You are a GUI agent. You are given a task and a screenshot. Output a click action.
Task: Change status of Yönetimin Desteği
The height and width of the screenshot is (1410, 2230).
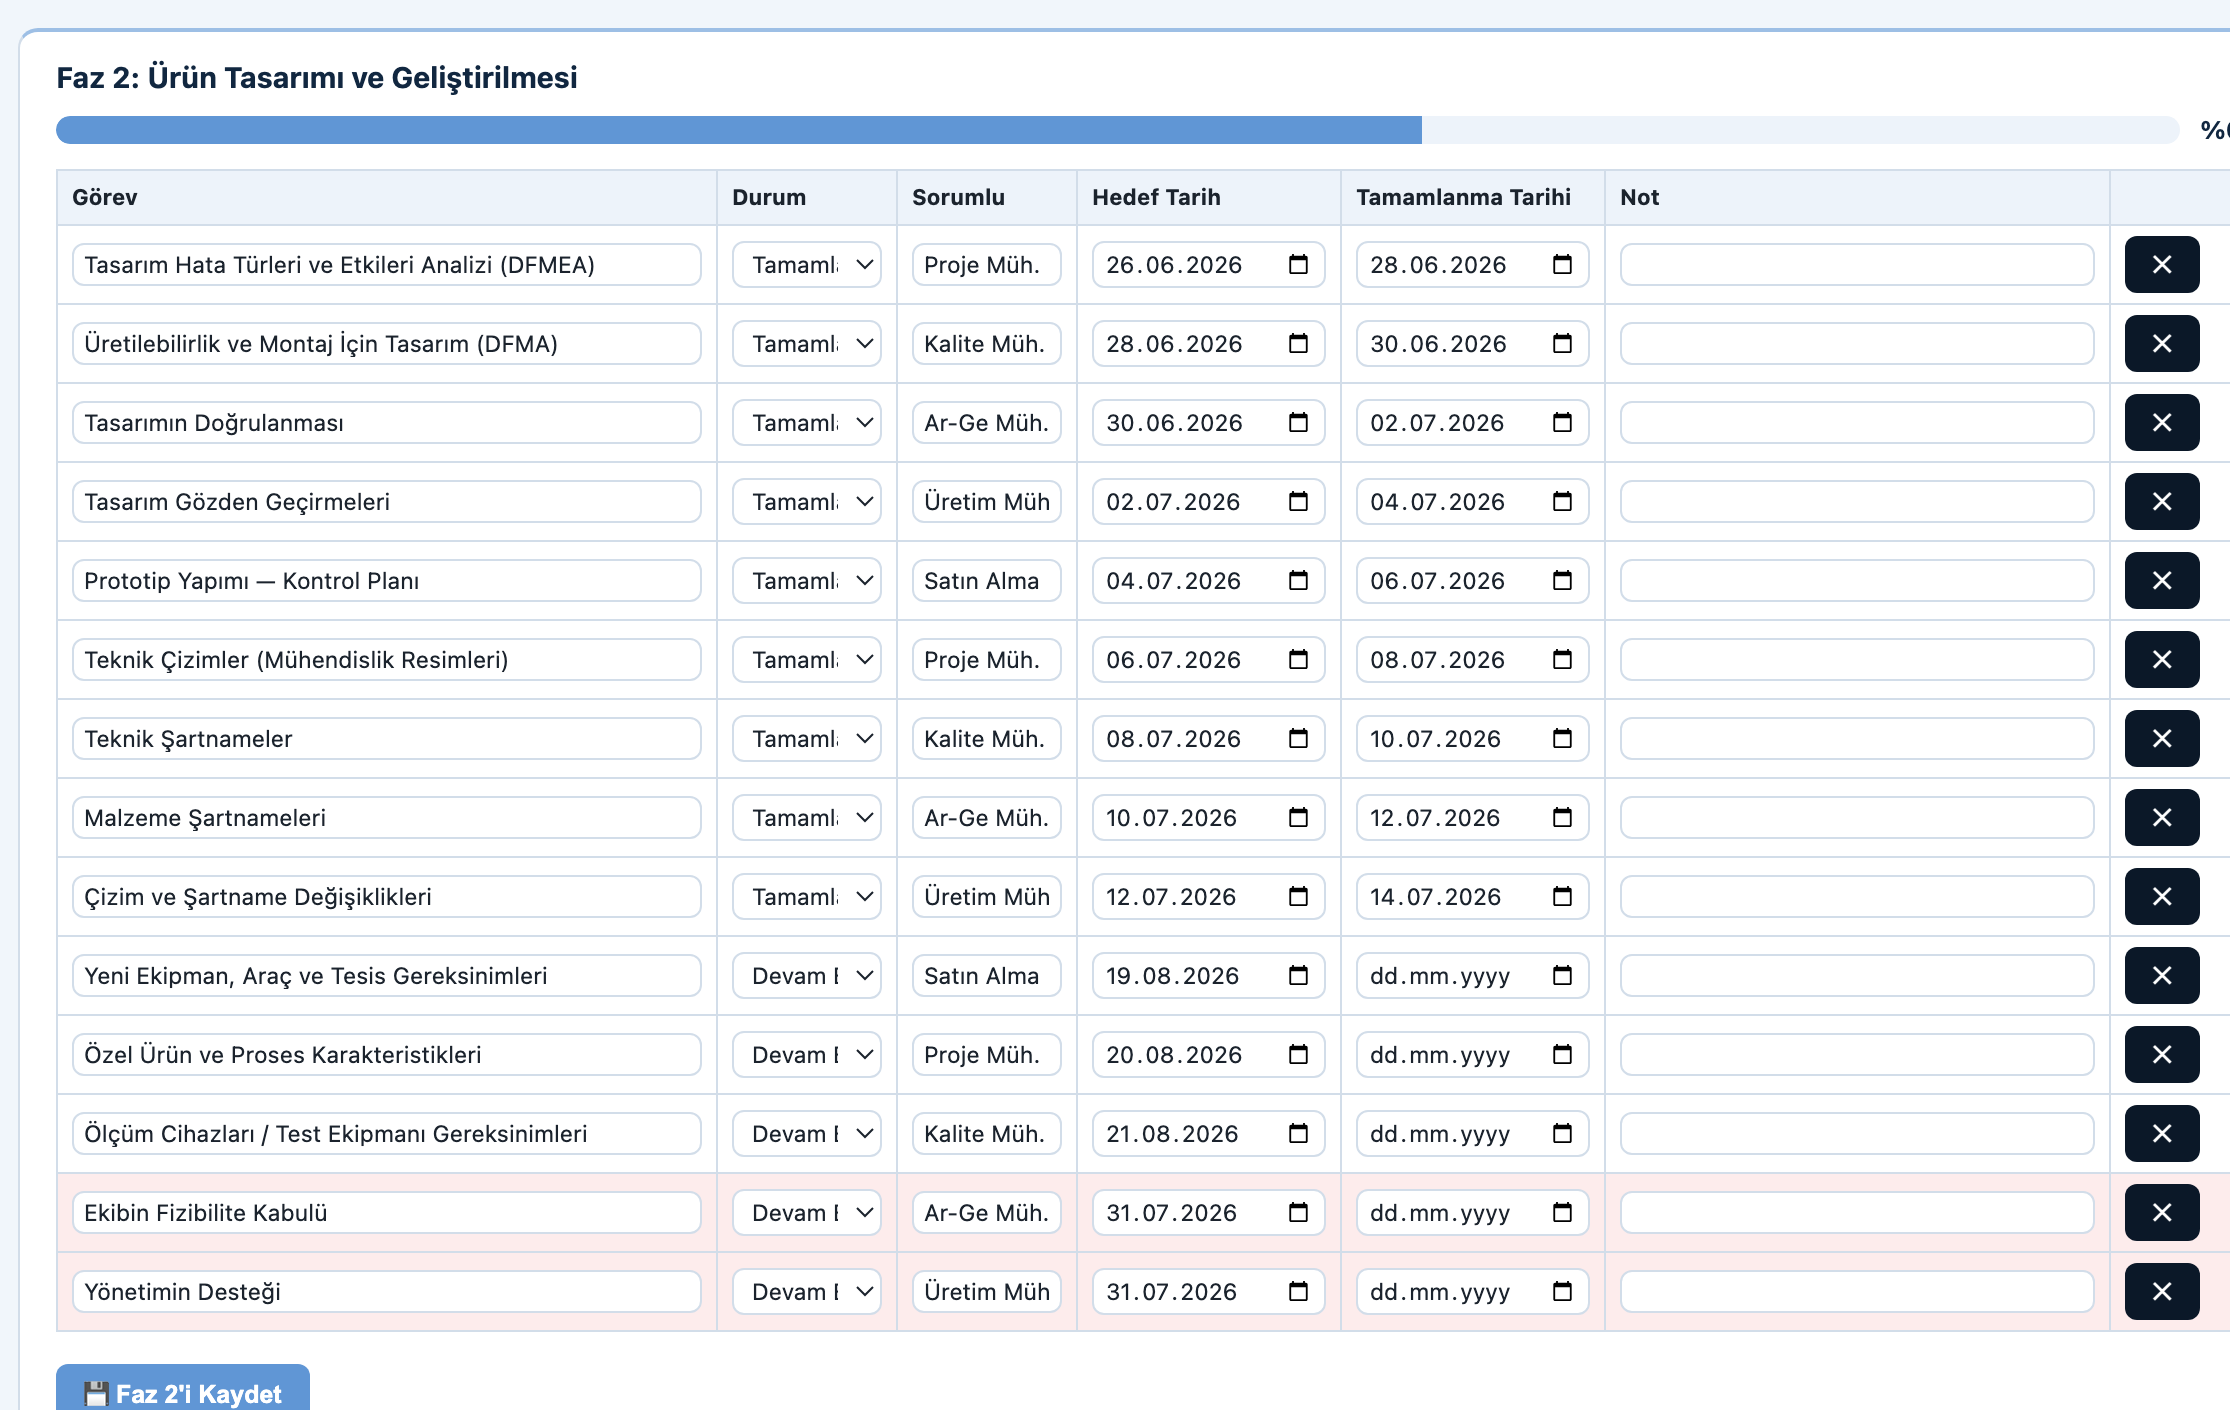(x=807, y=1292)
